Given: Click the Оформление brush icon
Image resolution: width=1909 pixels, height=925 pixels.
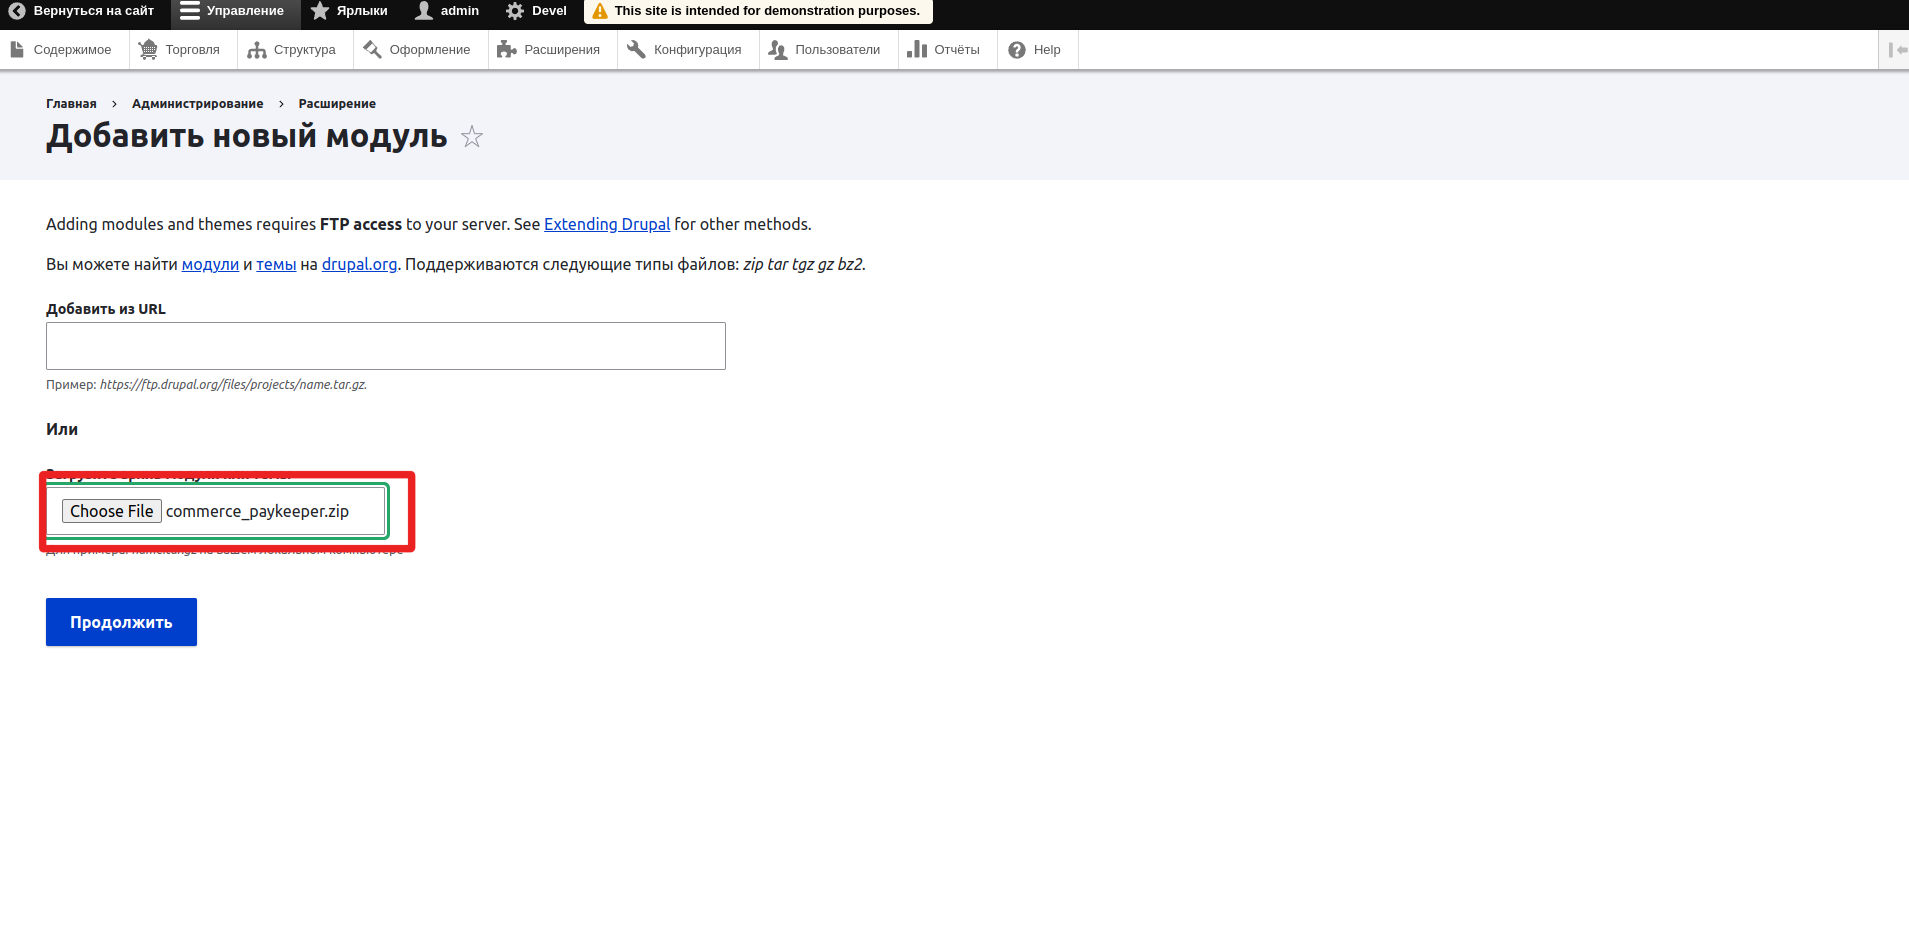Looking at the screenshot, I should pos(373,50).
